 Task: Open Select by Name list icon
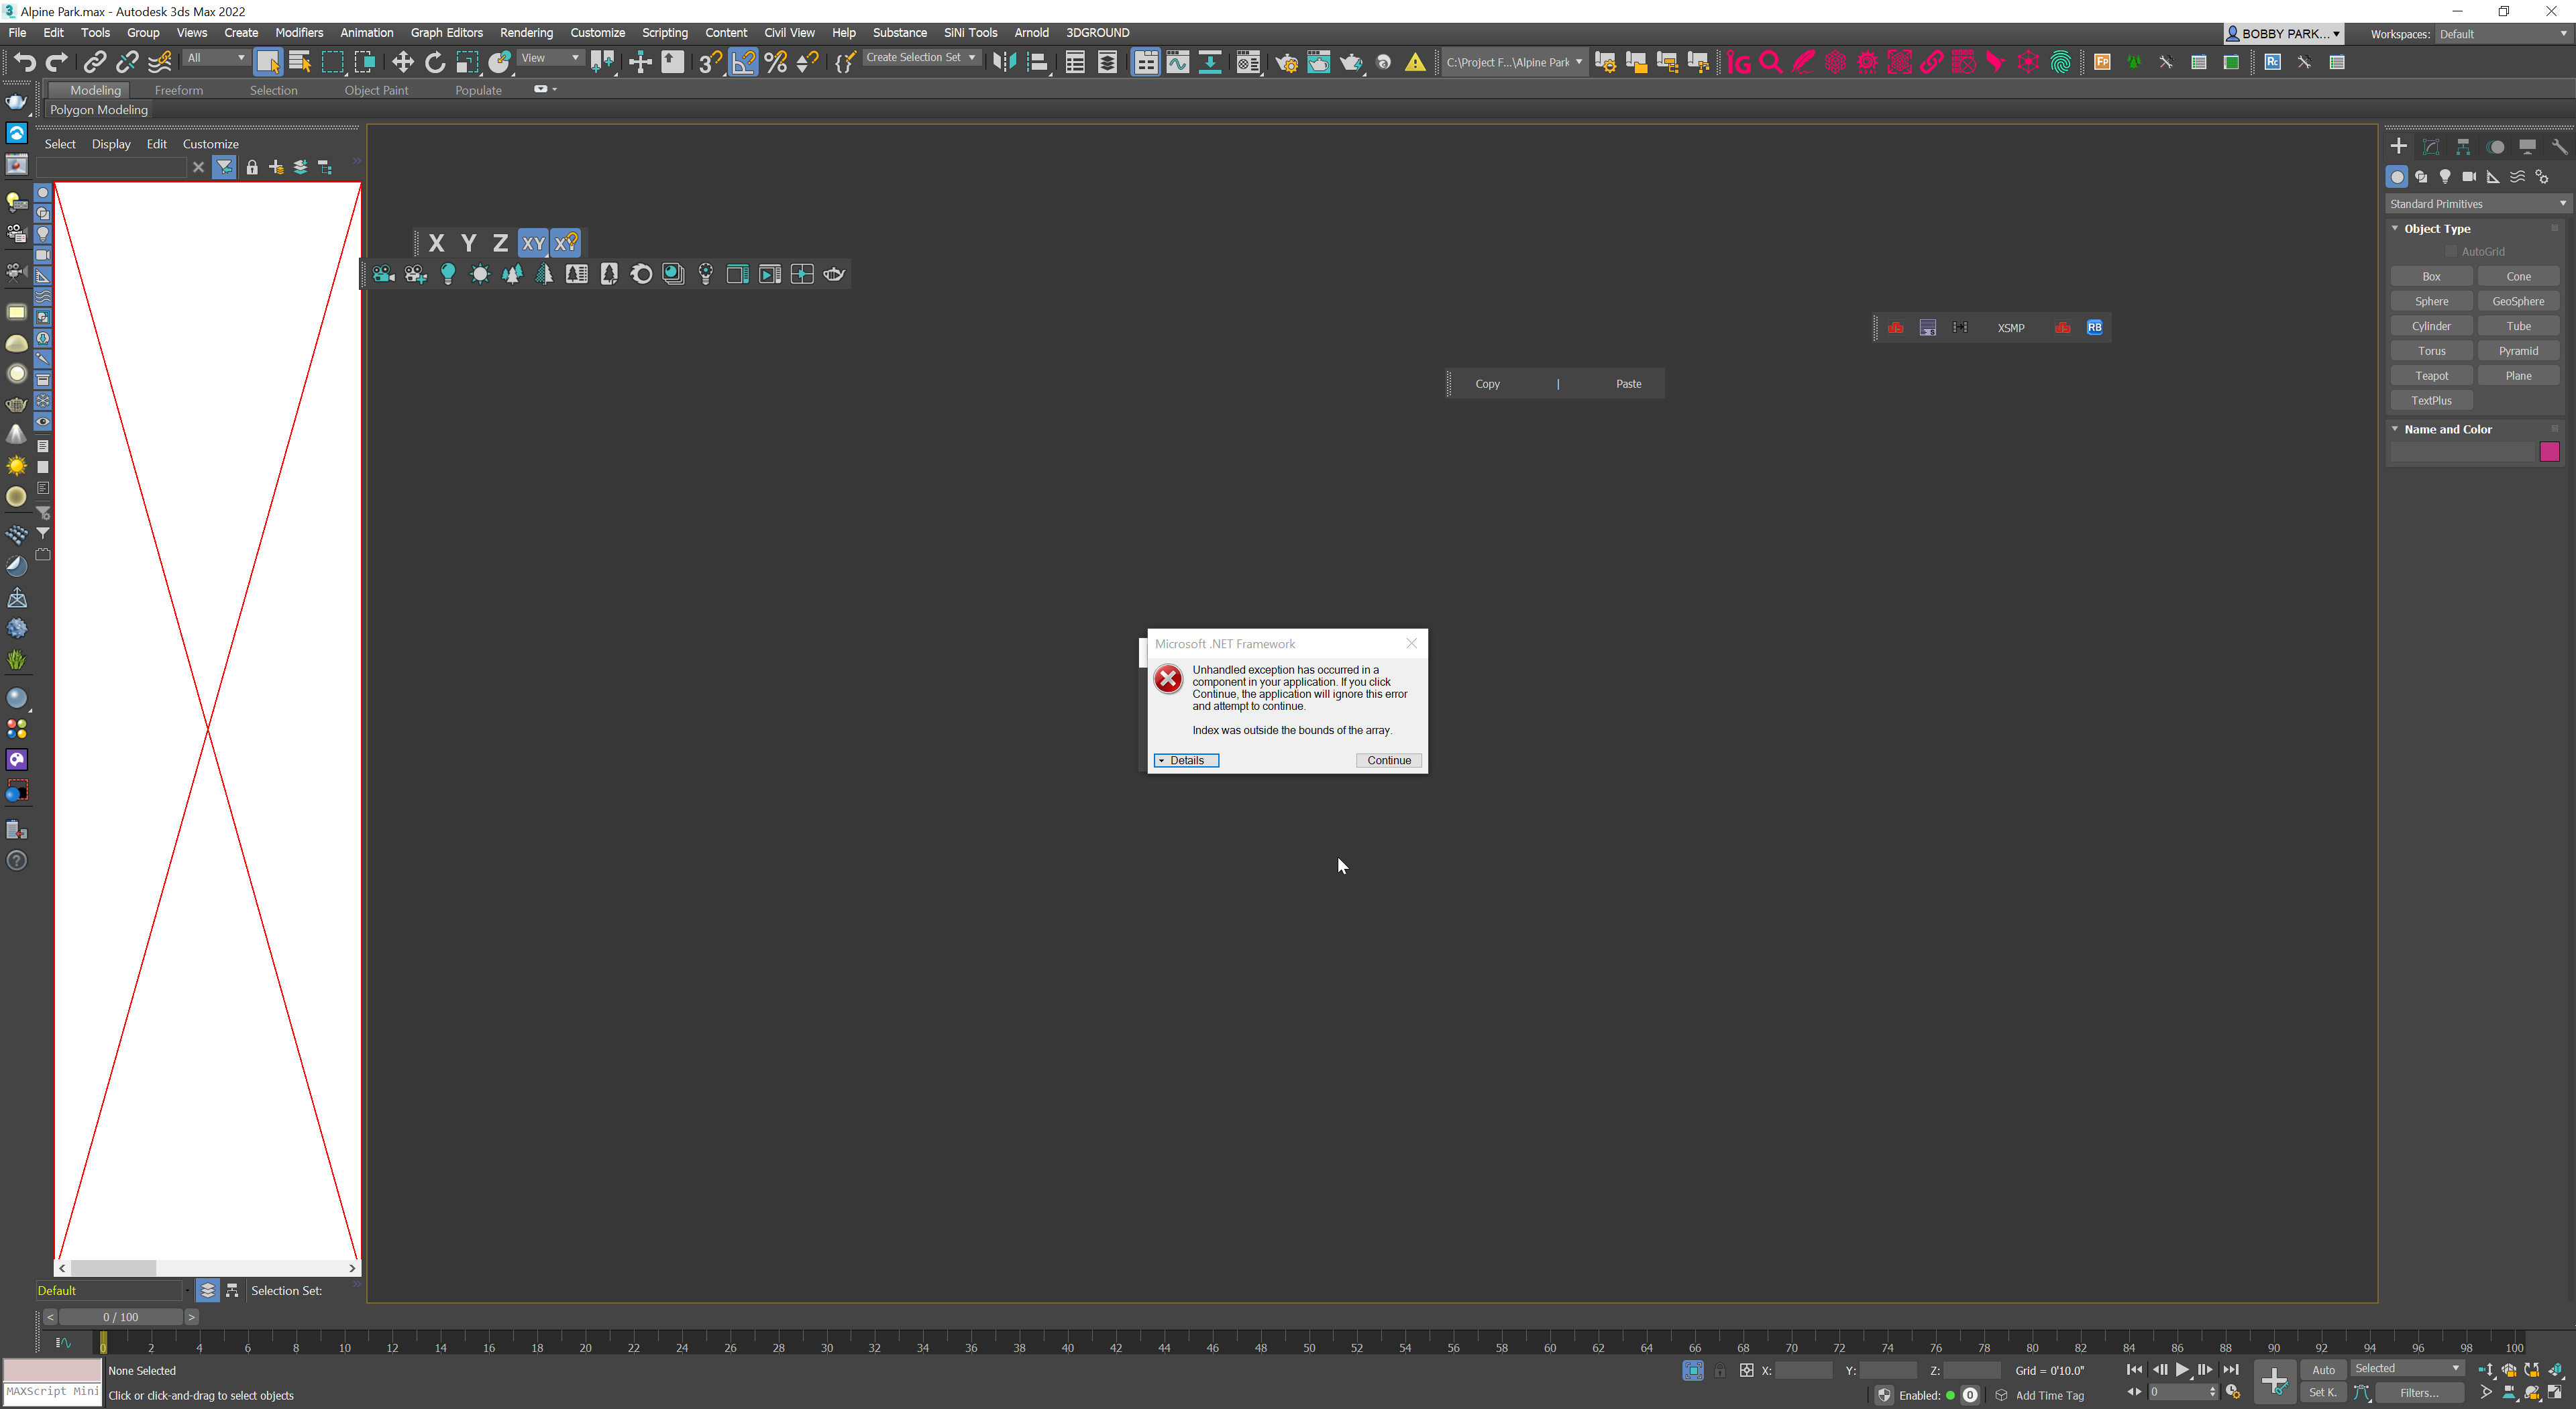[x=300, y=62]
